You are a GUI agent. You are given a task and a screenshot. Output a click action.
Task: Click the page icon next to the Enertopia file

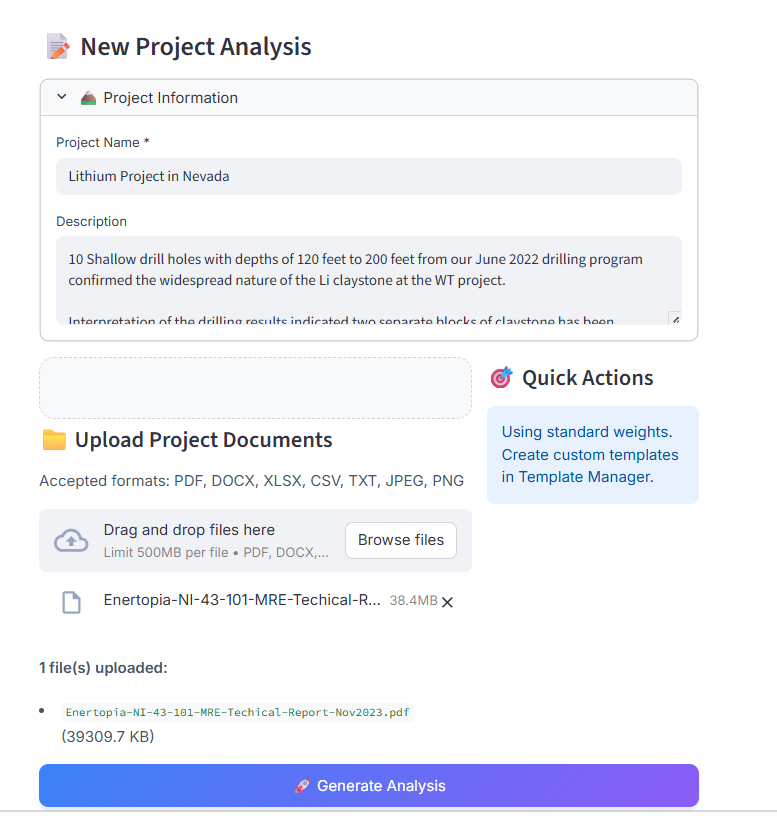pyautogui.click(x=71, y=602)
